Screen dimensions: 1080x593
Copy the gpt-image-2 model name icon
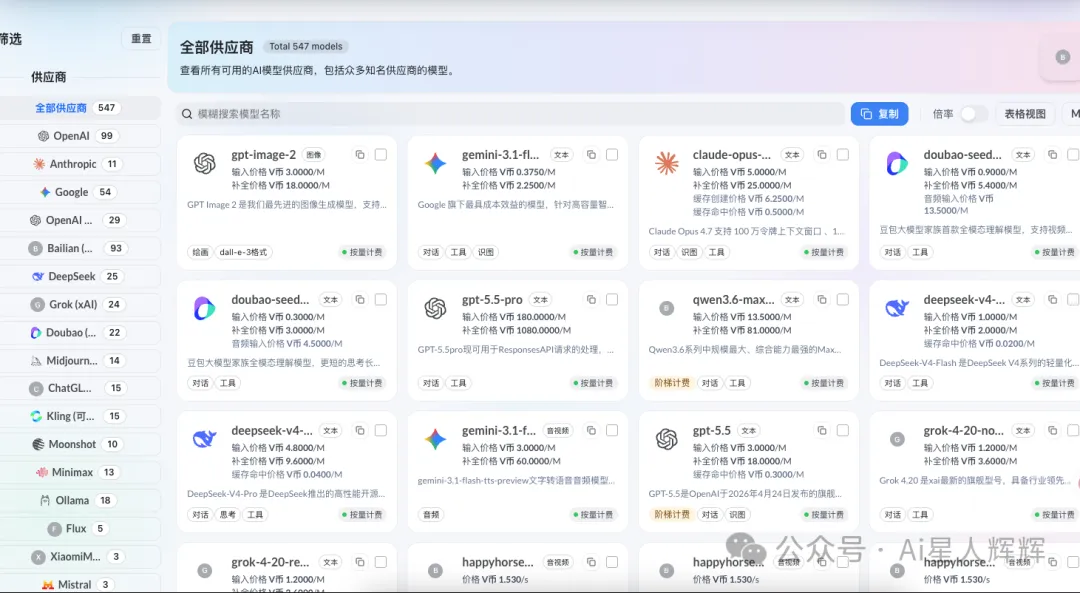tap(360, 155)
